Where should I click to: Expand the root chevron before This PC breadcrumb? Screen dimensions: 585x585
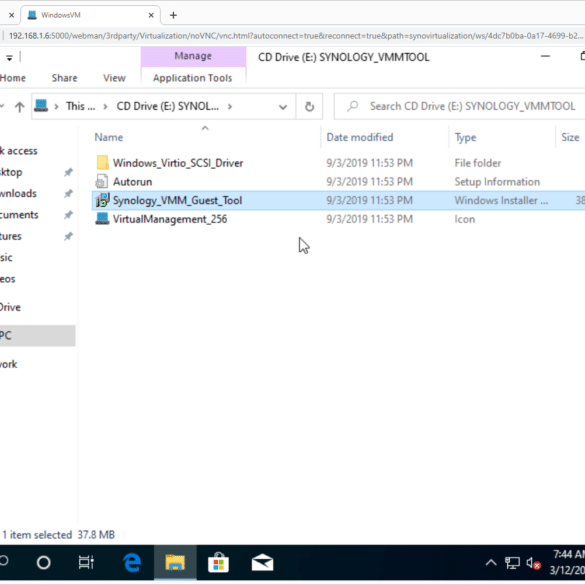56,107
